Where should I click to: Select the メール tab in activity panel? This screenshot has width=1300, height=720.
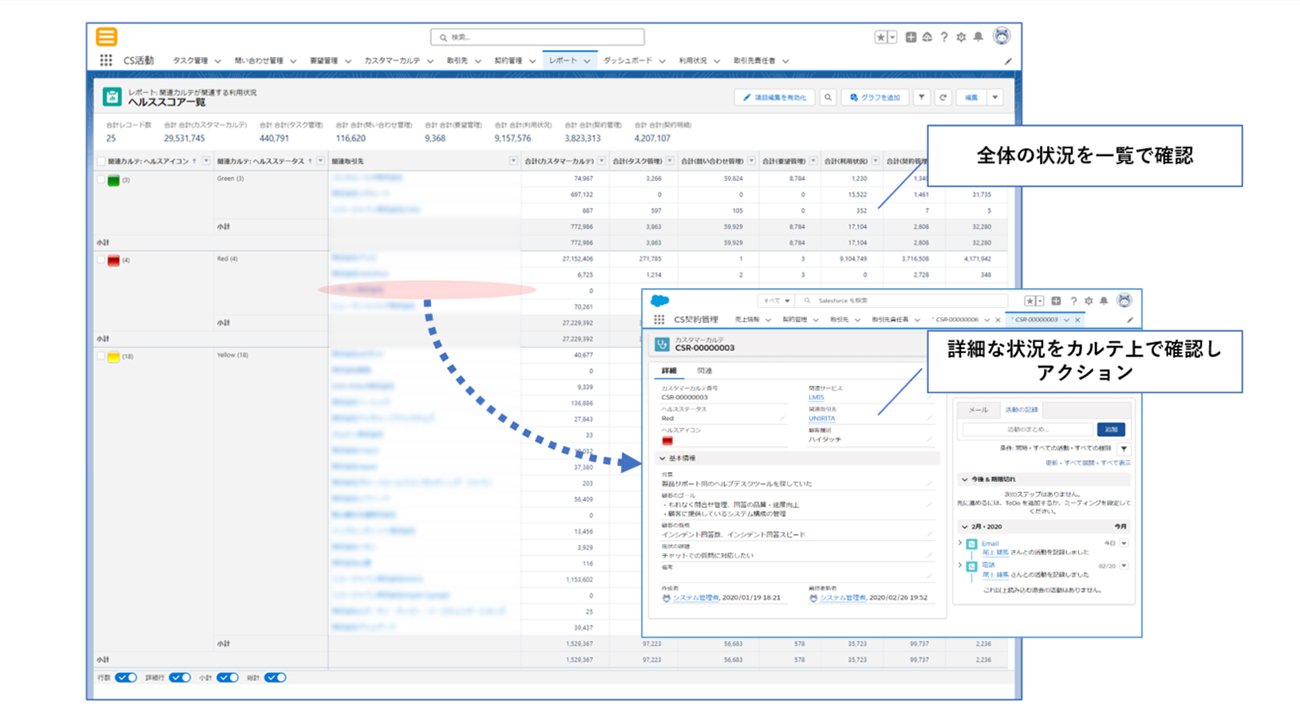click(978, 409)
